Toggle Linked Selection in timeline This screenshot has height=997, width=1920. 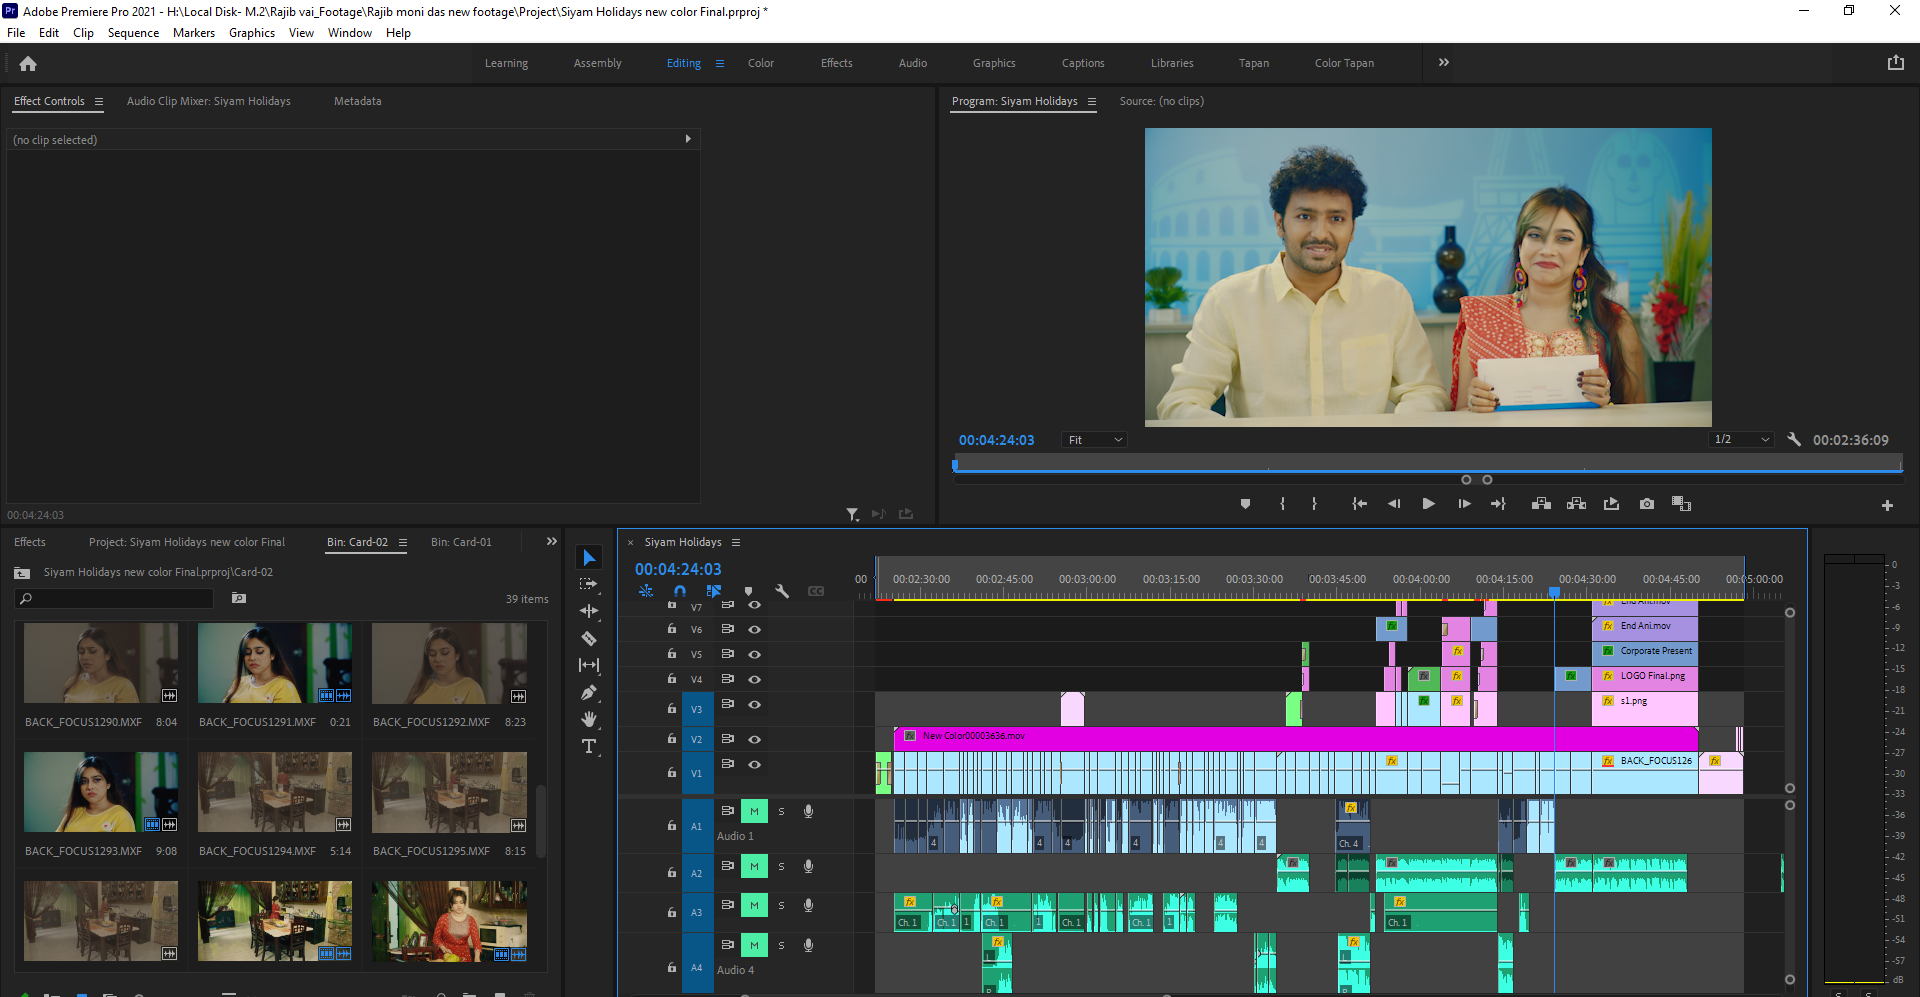click(714, 591)
